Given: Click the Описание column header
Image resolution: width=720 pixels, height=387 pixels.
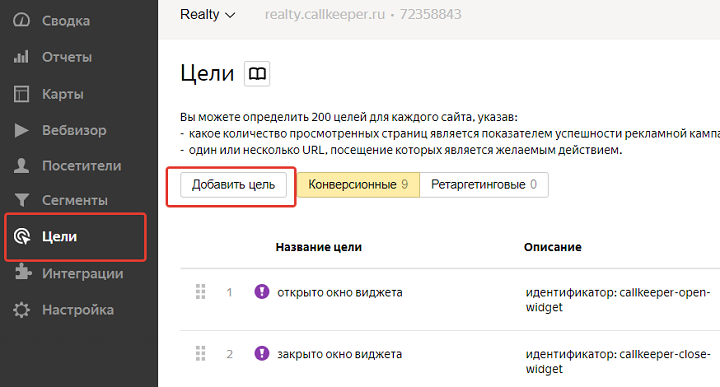Looking at the screenshot, I should tap(553, 247).
